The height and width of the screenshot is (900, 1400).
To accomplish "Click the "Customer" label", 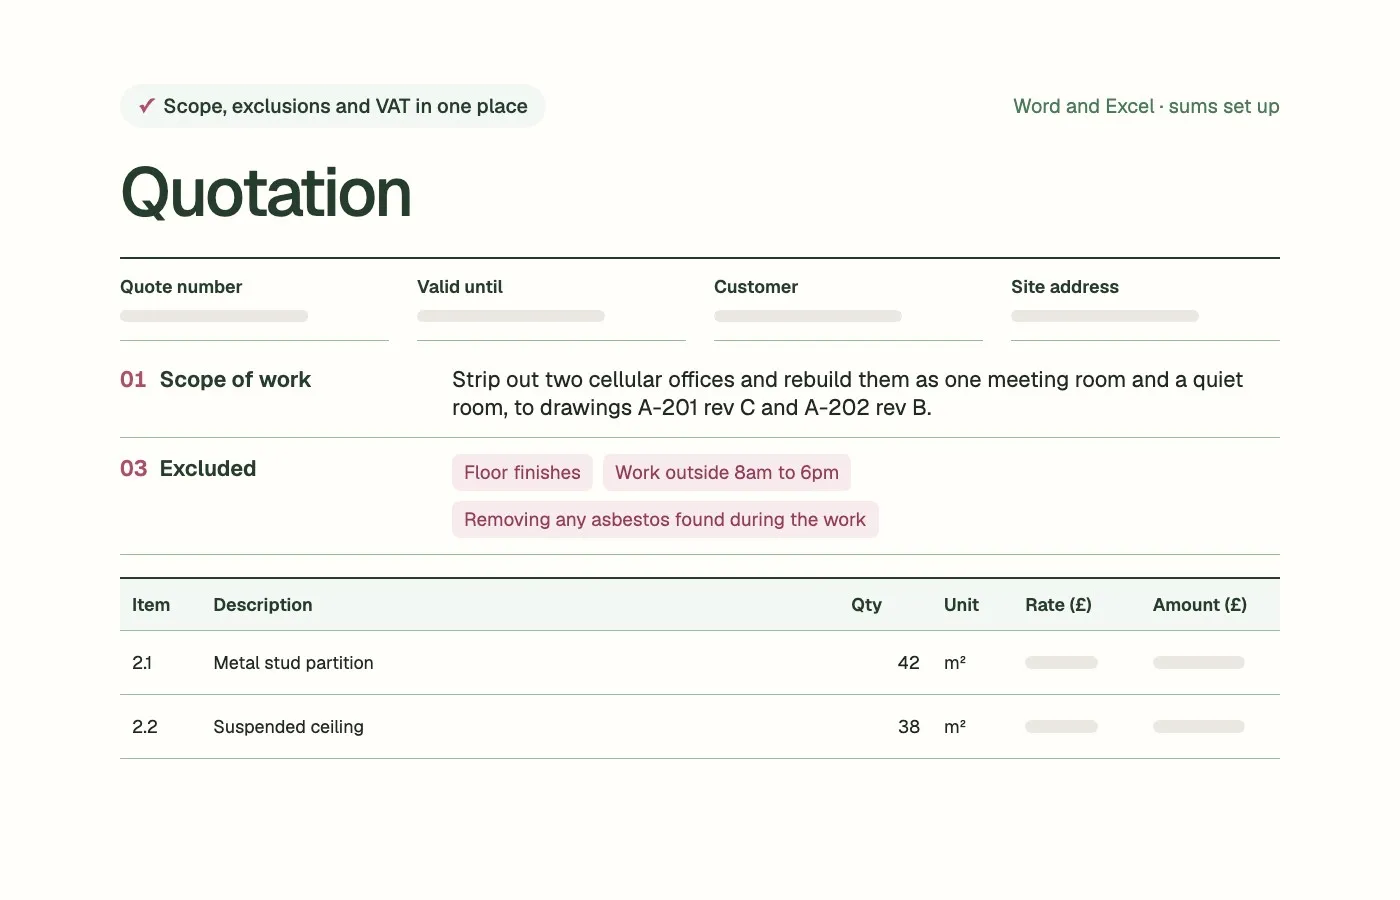I will pos(756,287).
